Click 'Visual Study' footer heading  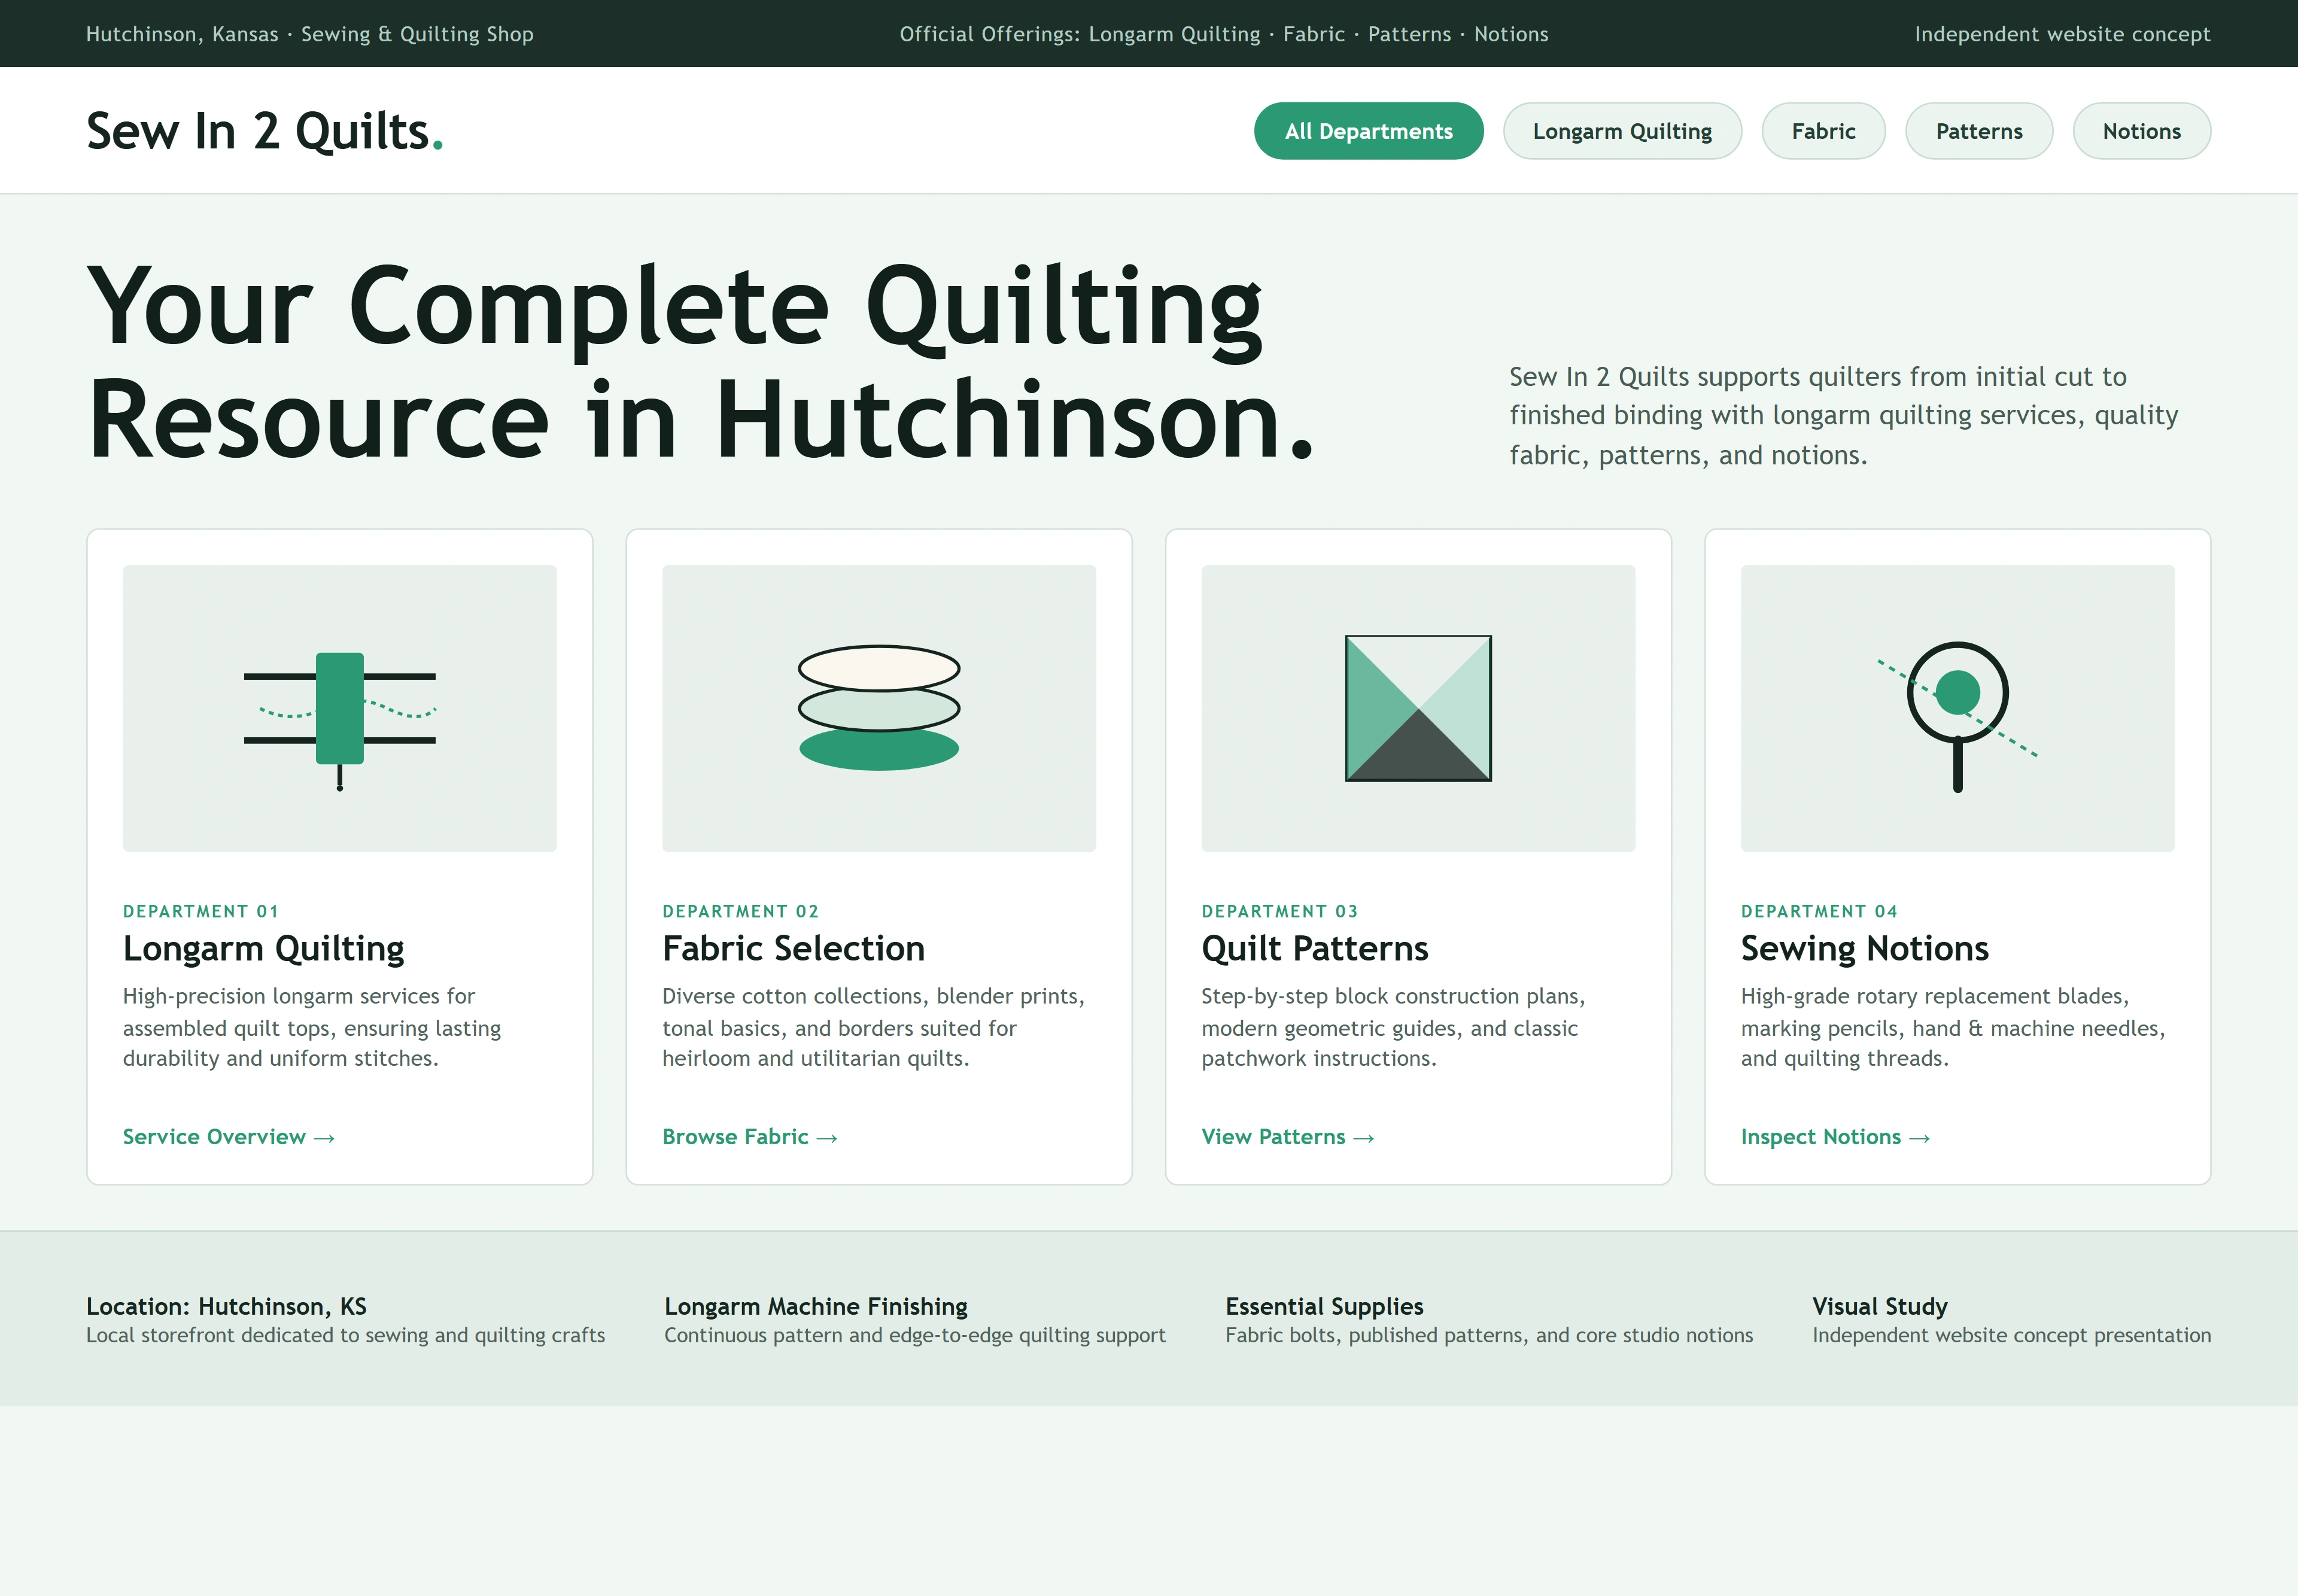coord(1880,1306)
